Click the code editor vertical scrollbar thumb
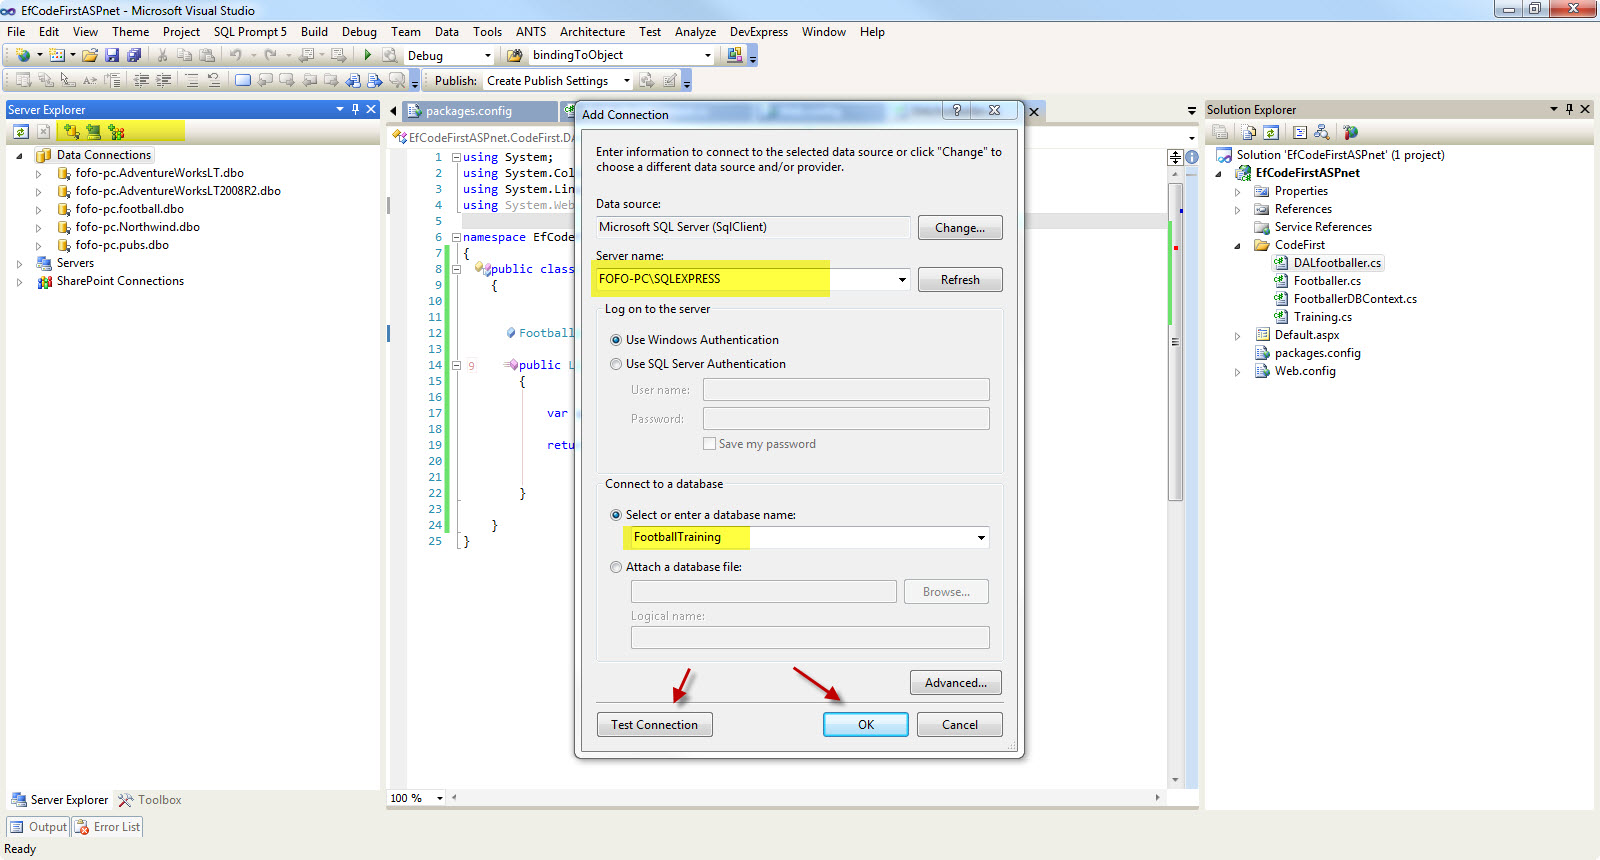 click(x=1175, y=340)
